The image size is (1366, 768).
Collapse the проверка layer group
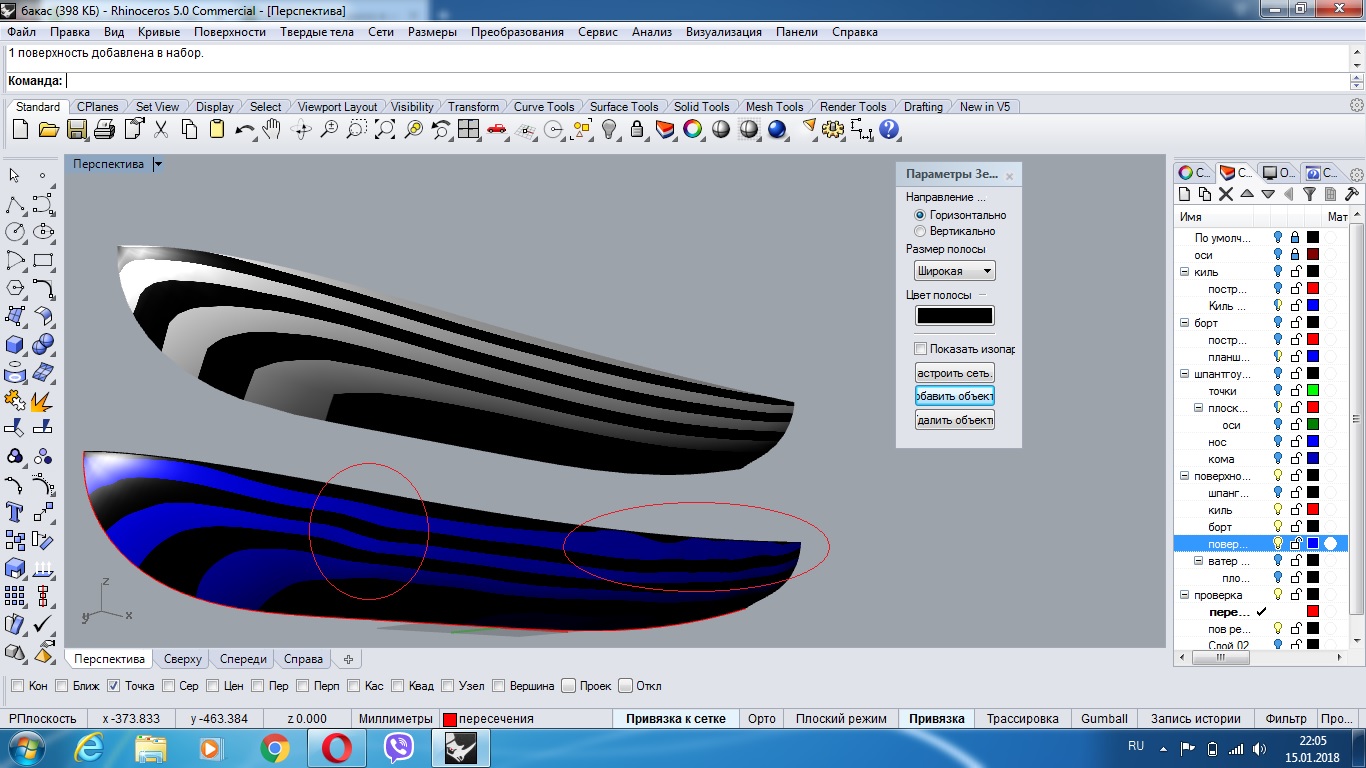[1185, 595]
